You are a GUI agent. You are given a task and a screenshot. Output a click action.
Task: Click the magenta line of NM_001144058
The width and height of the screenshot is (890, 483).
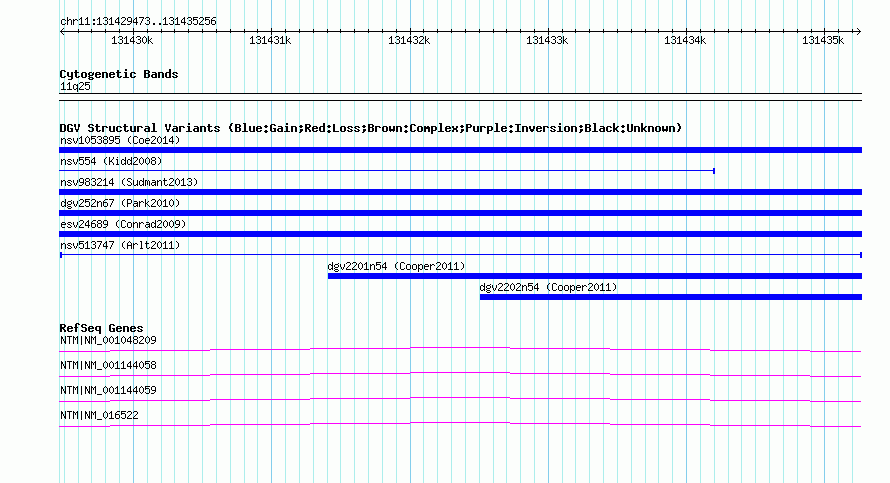pos(460,374)
